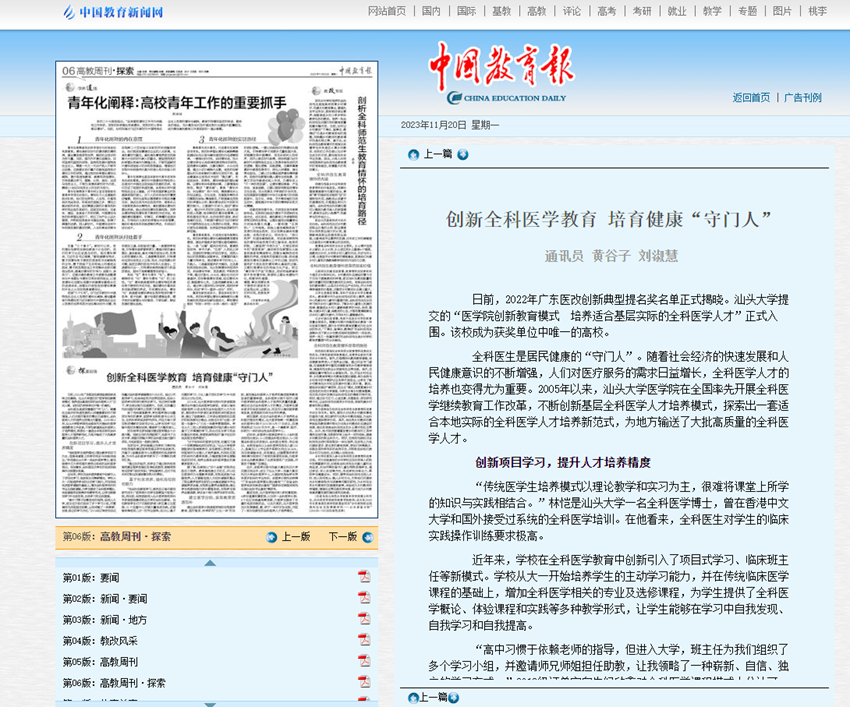Click the article title 创新全科医学教育 培育健康“守门人”
The image size is (850, 707).
click(609, 220)
